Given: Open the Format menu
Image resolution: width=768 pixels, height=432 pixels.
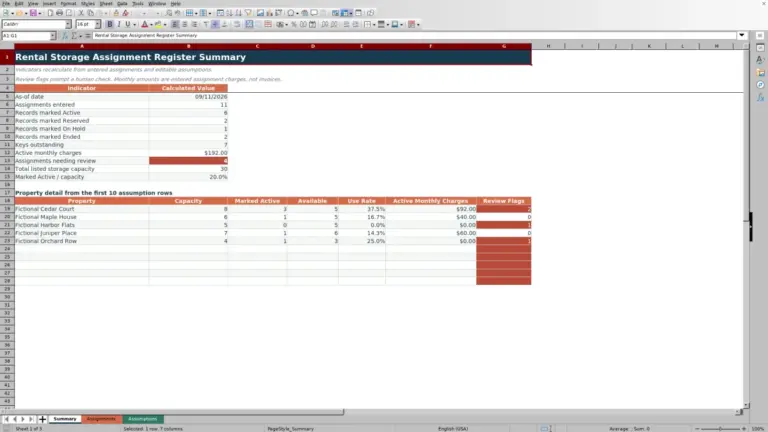Looking at the screenshot, I should 68,3.
